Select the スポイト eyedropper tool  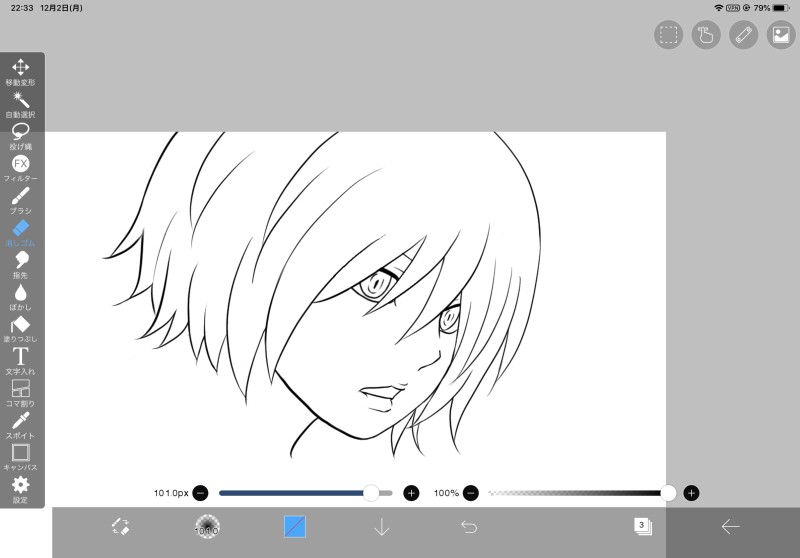(x=20, y=426)
